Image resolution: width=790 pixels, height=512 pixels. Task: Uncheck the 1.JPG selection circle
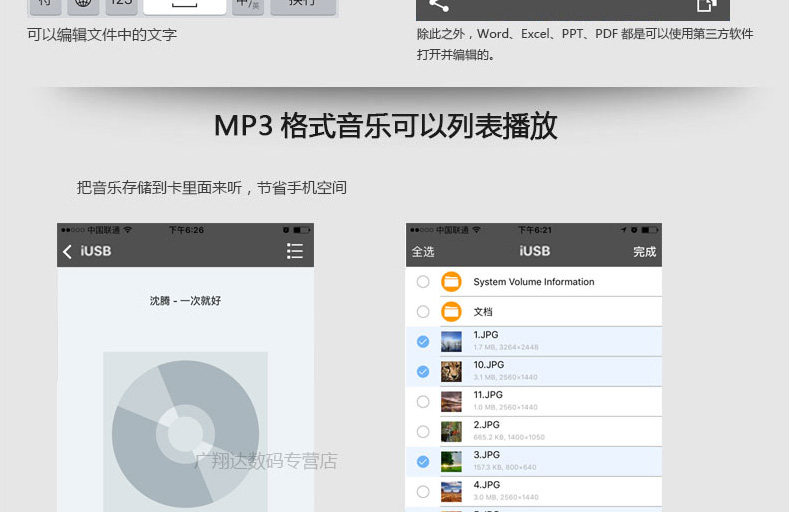(423, 342)
